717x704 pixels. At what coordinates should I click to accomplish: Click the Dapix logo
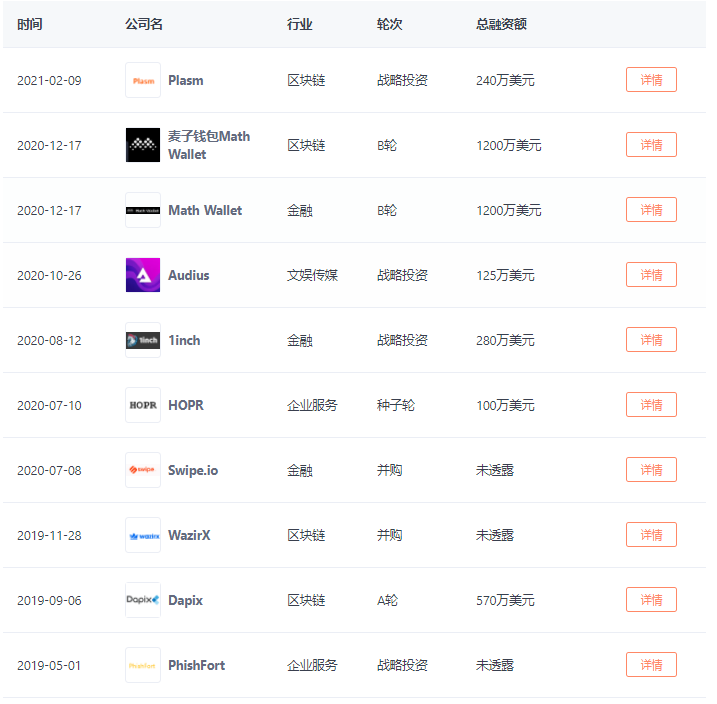tap(143, 599)
